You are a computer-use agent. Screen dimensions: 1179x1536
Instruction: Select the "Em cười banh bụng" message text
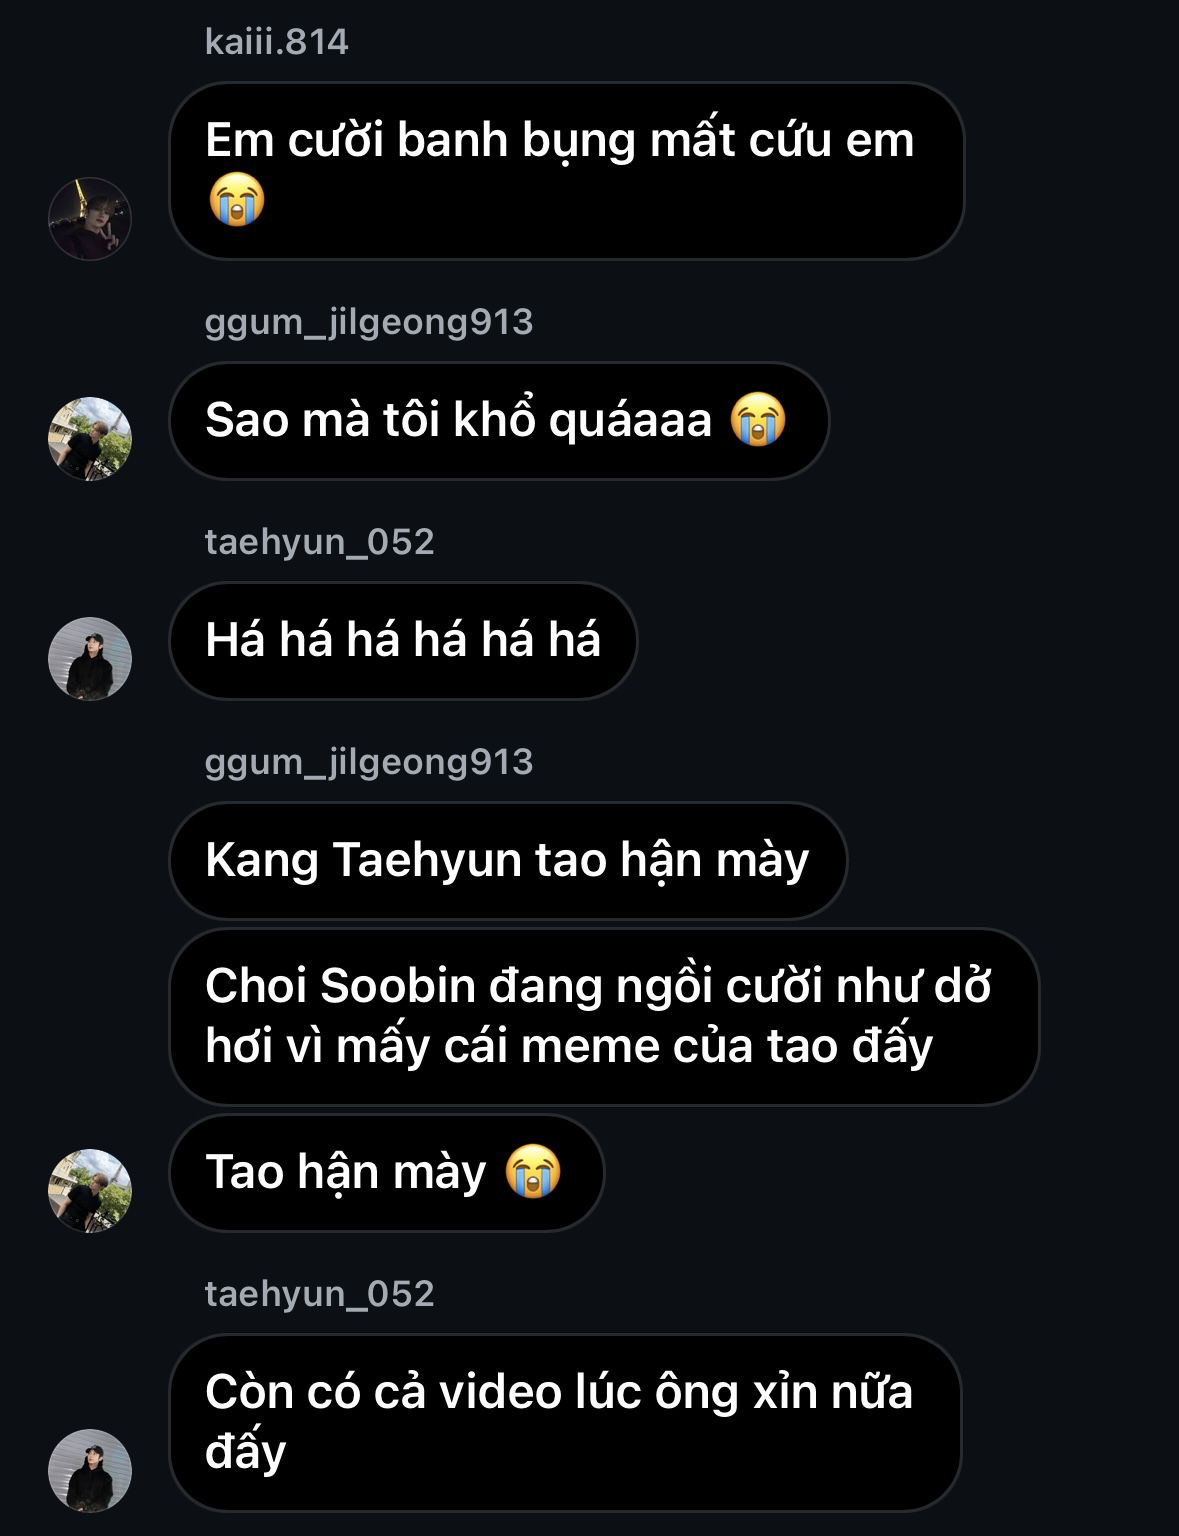(x=558, y=141)
